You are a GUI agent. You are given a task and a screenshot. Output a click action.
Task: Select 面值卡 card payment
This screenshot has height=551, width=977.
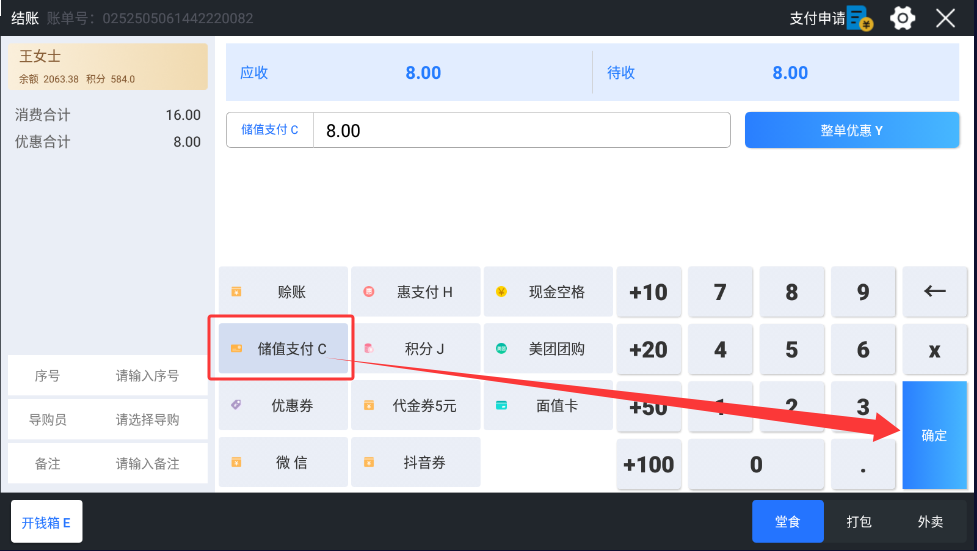(x=548, y=405)
